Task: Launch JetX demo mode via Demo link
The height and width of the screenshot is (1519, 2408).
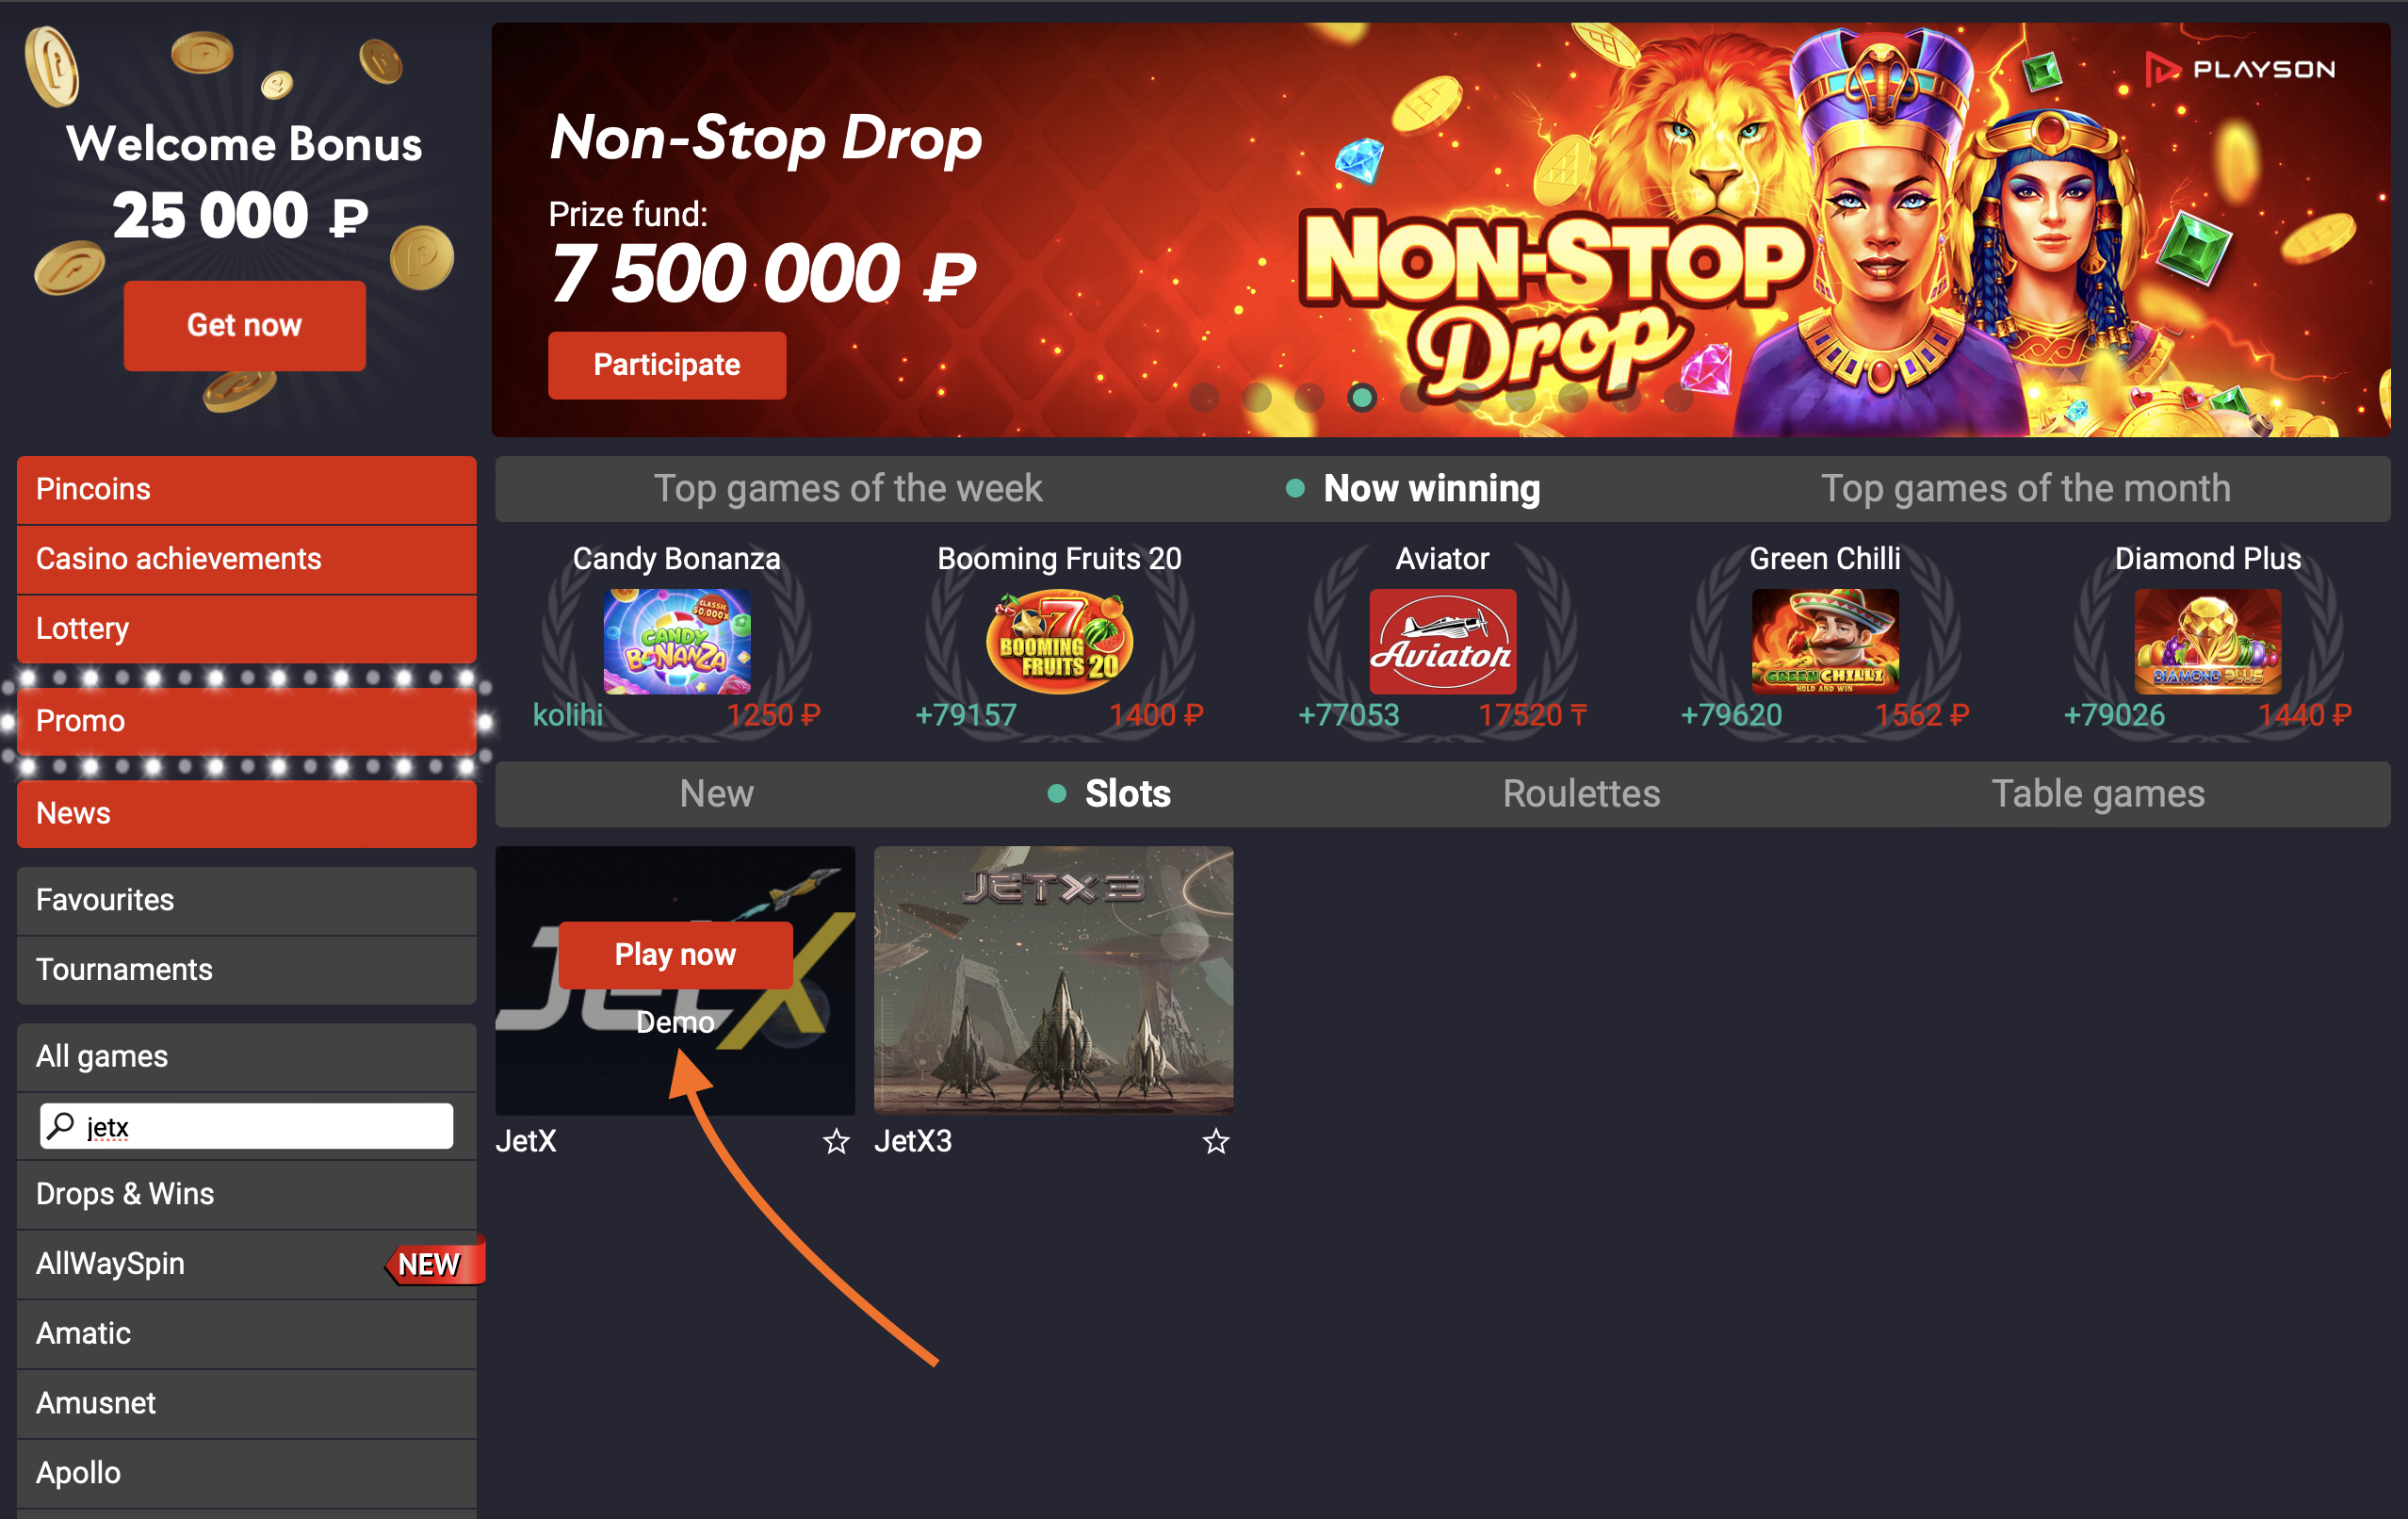Action: 675,1022
